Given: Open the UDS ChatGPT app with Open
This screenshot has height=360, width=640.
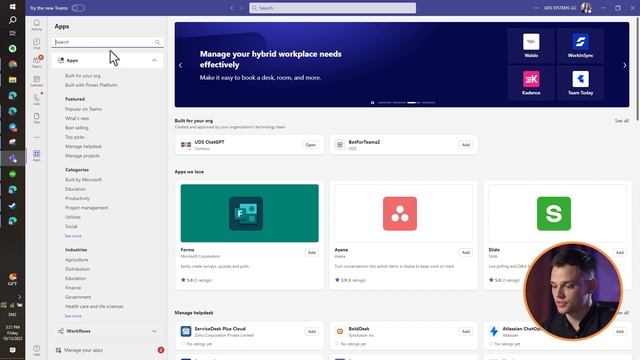Looking at the screenshot, I should (x=311, y=145).
